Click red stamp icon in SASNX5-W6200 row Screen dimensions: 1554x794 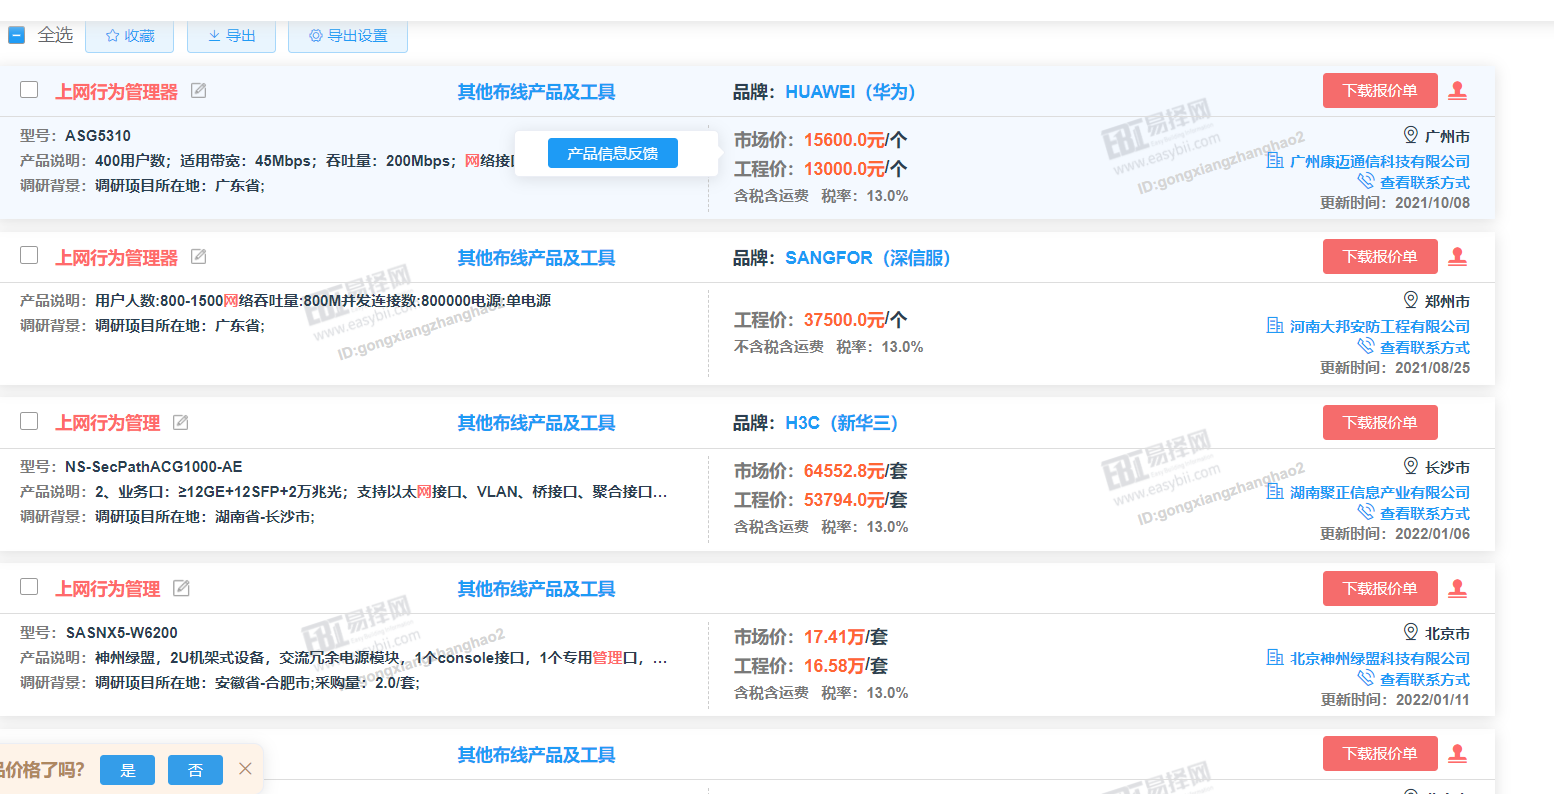[x=1458, y=588]
